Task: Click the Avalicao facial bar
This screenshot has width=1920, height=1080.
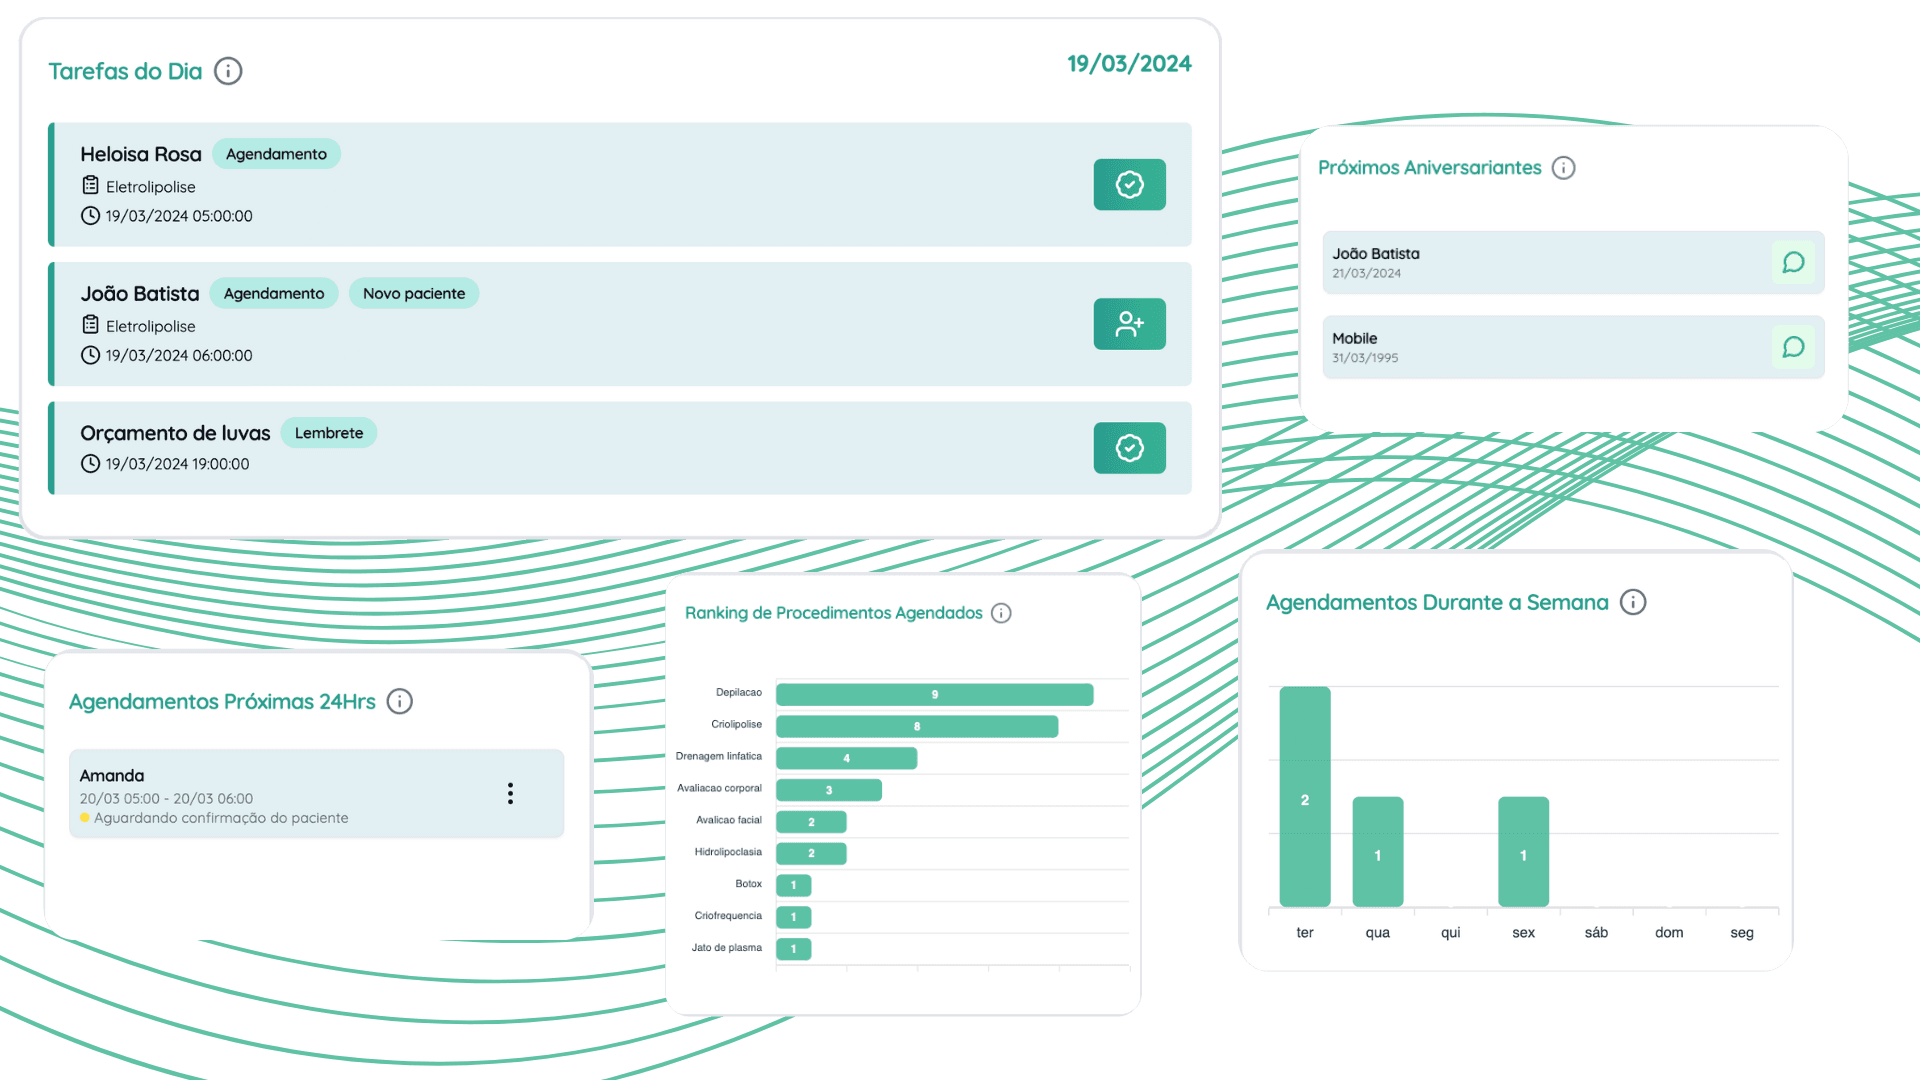Action: 811,822
